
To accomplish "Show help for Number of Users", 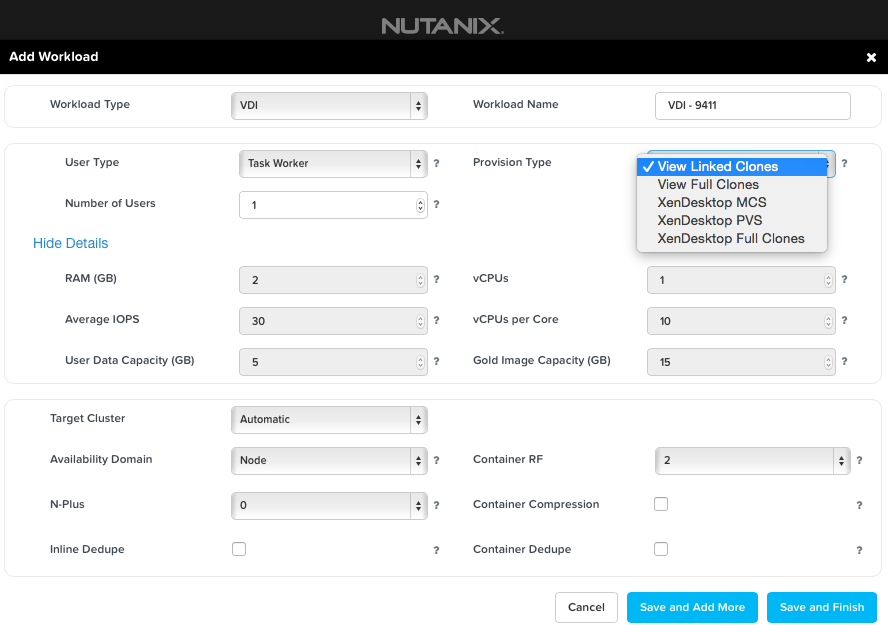I will [436, 204].
